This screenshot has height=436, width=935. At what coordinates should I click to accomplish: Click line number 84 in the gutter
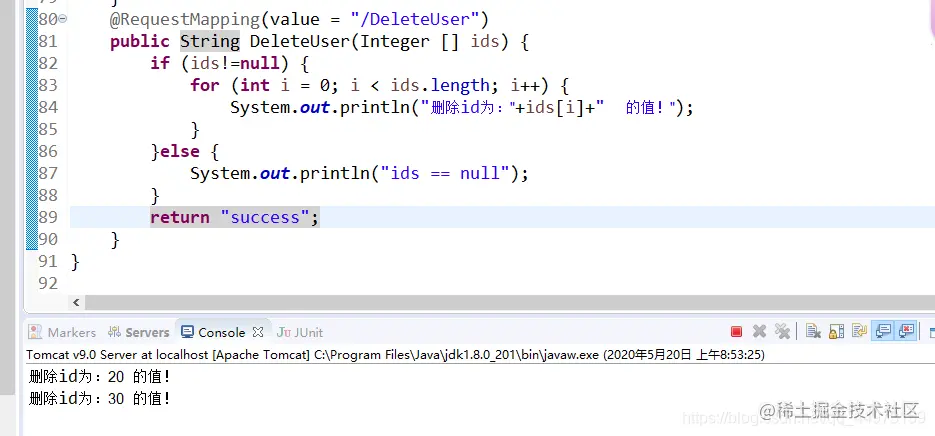[48, 107]
